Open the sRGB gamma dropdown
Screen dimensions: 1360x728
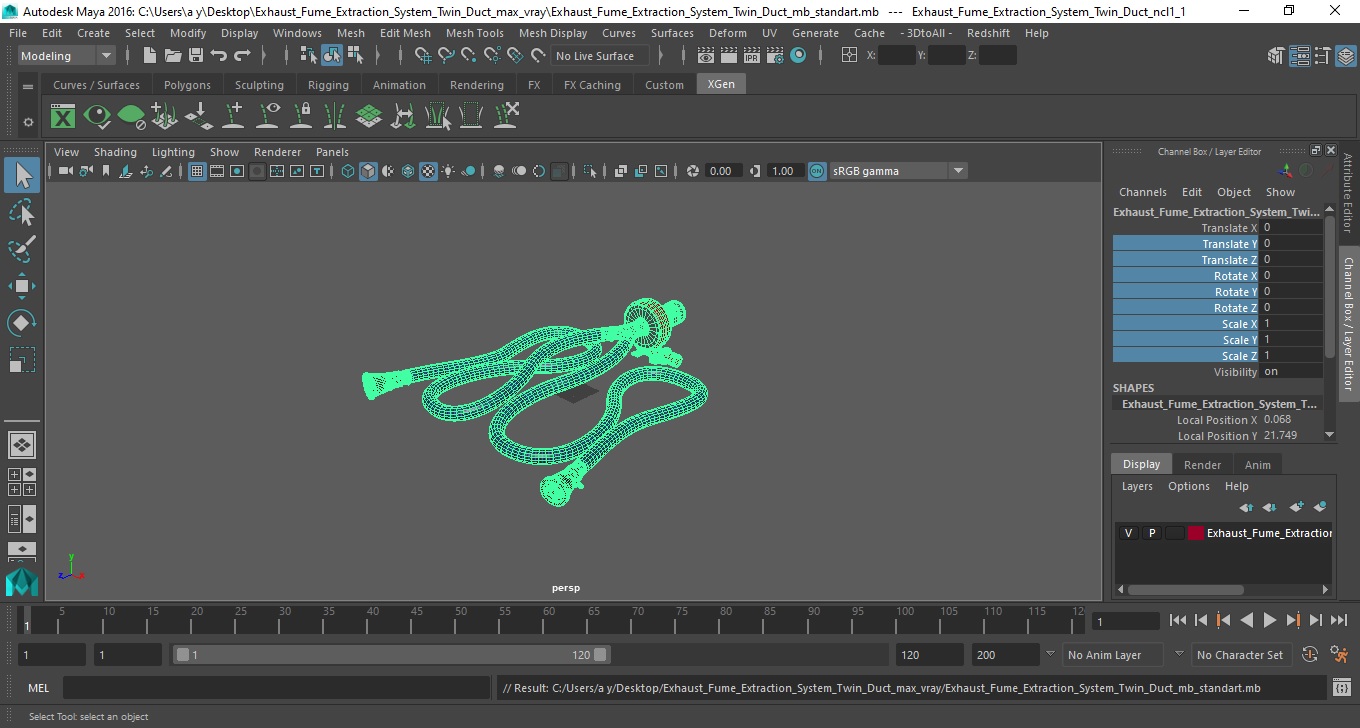click(898, 171)
